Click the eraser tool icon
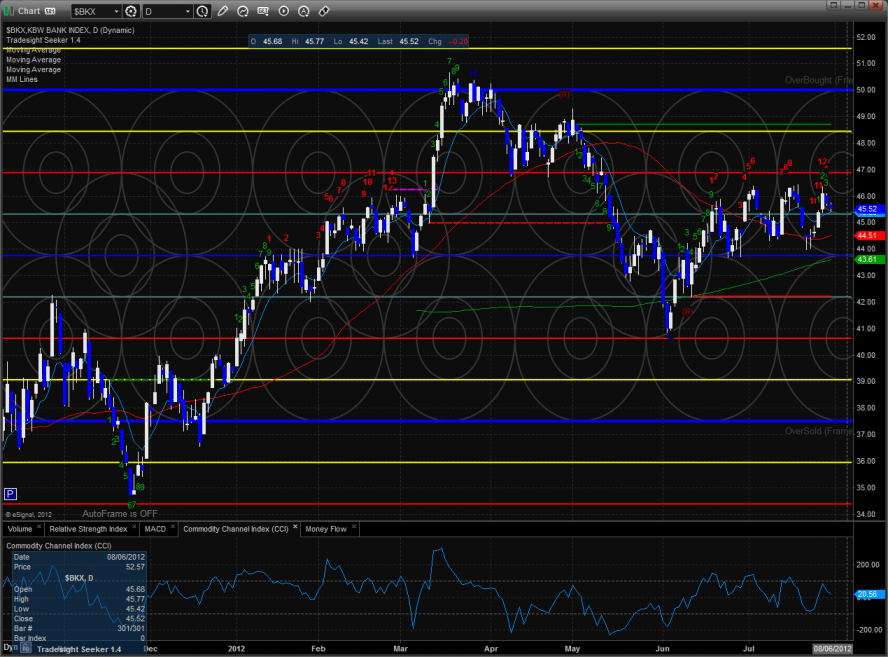 click(324, 11)
